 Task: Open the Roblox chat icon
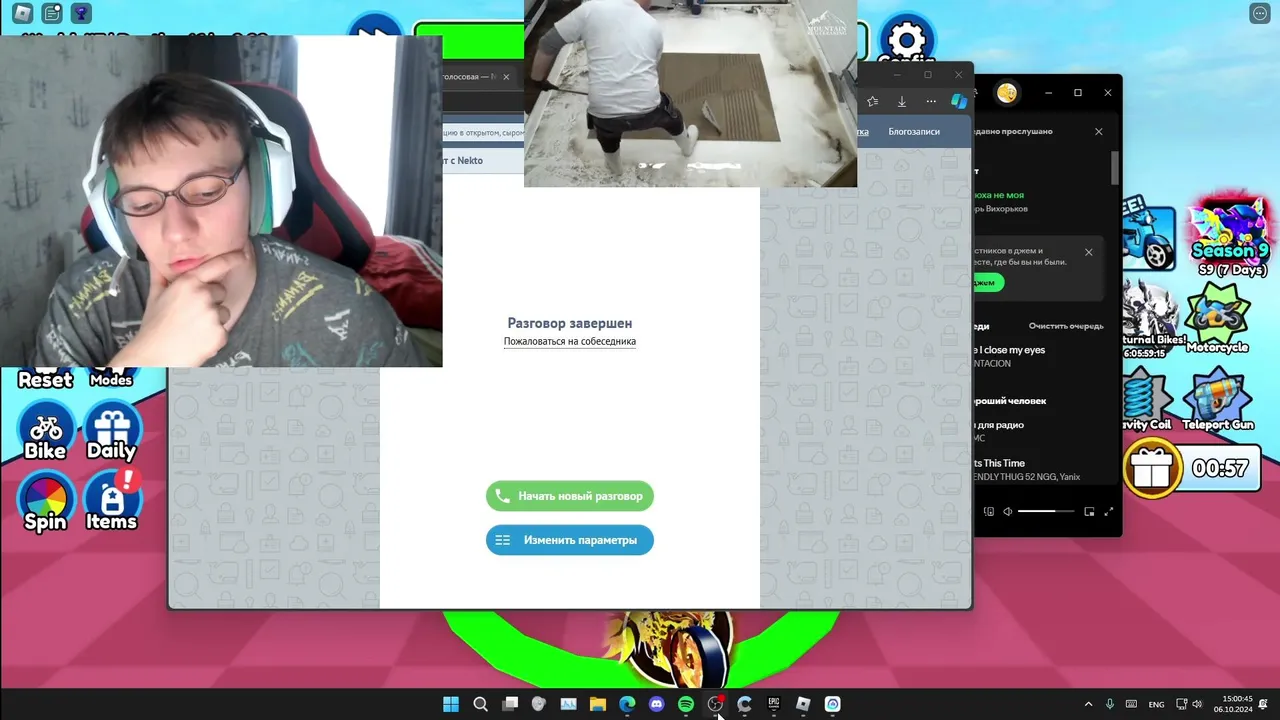click(51, 13)
